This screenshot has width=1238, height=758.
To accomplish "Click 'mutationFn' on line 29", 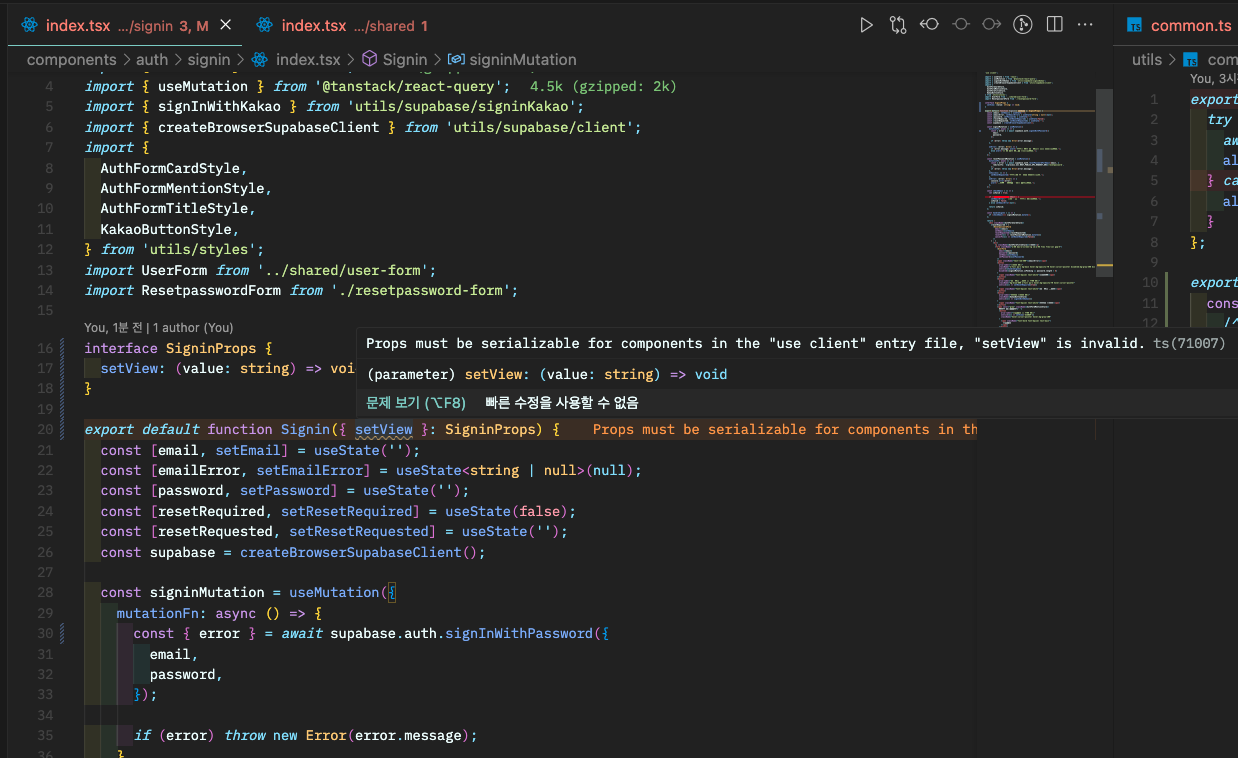I will pyautogui.click(x=157, y=613).
